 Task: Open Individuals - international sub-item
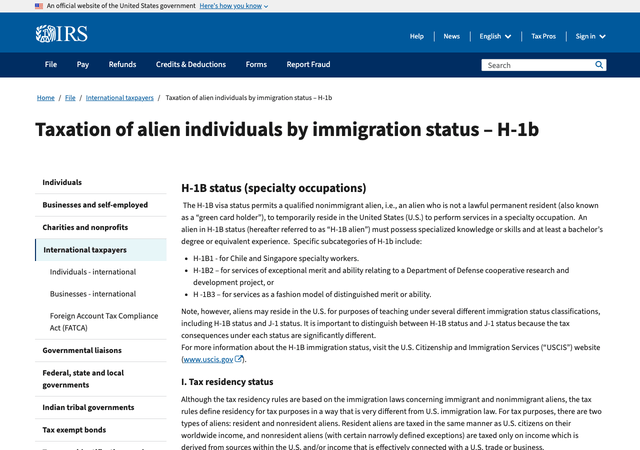(93, 272)
